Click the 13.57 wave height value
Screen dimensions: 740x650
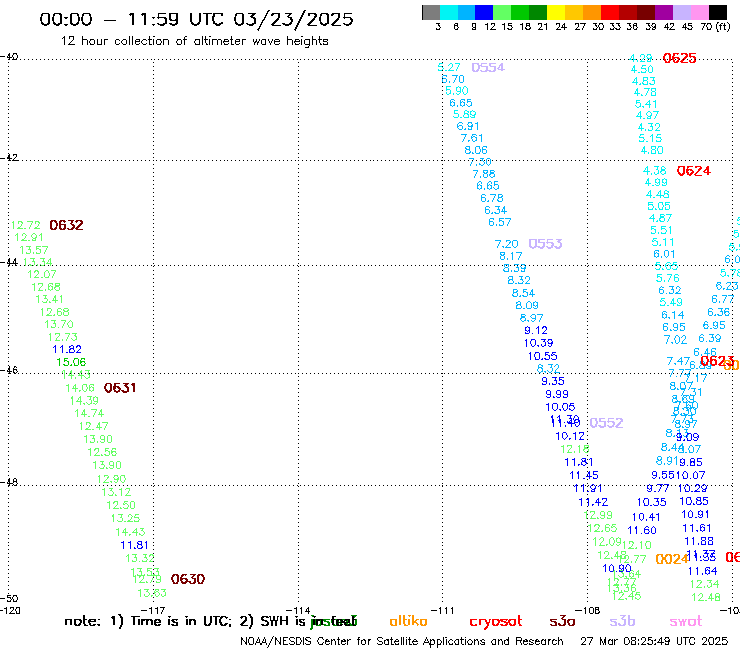tap(34, 250)
